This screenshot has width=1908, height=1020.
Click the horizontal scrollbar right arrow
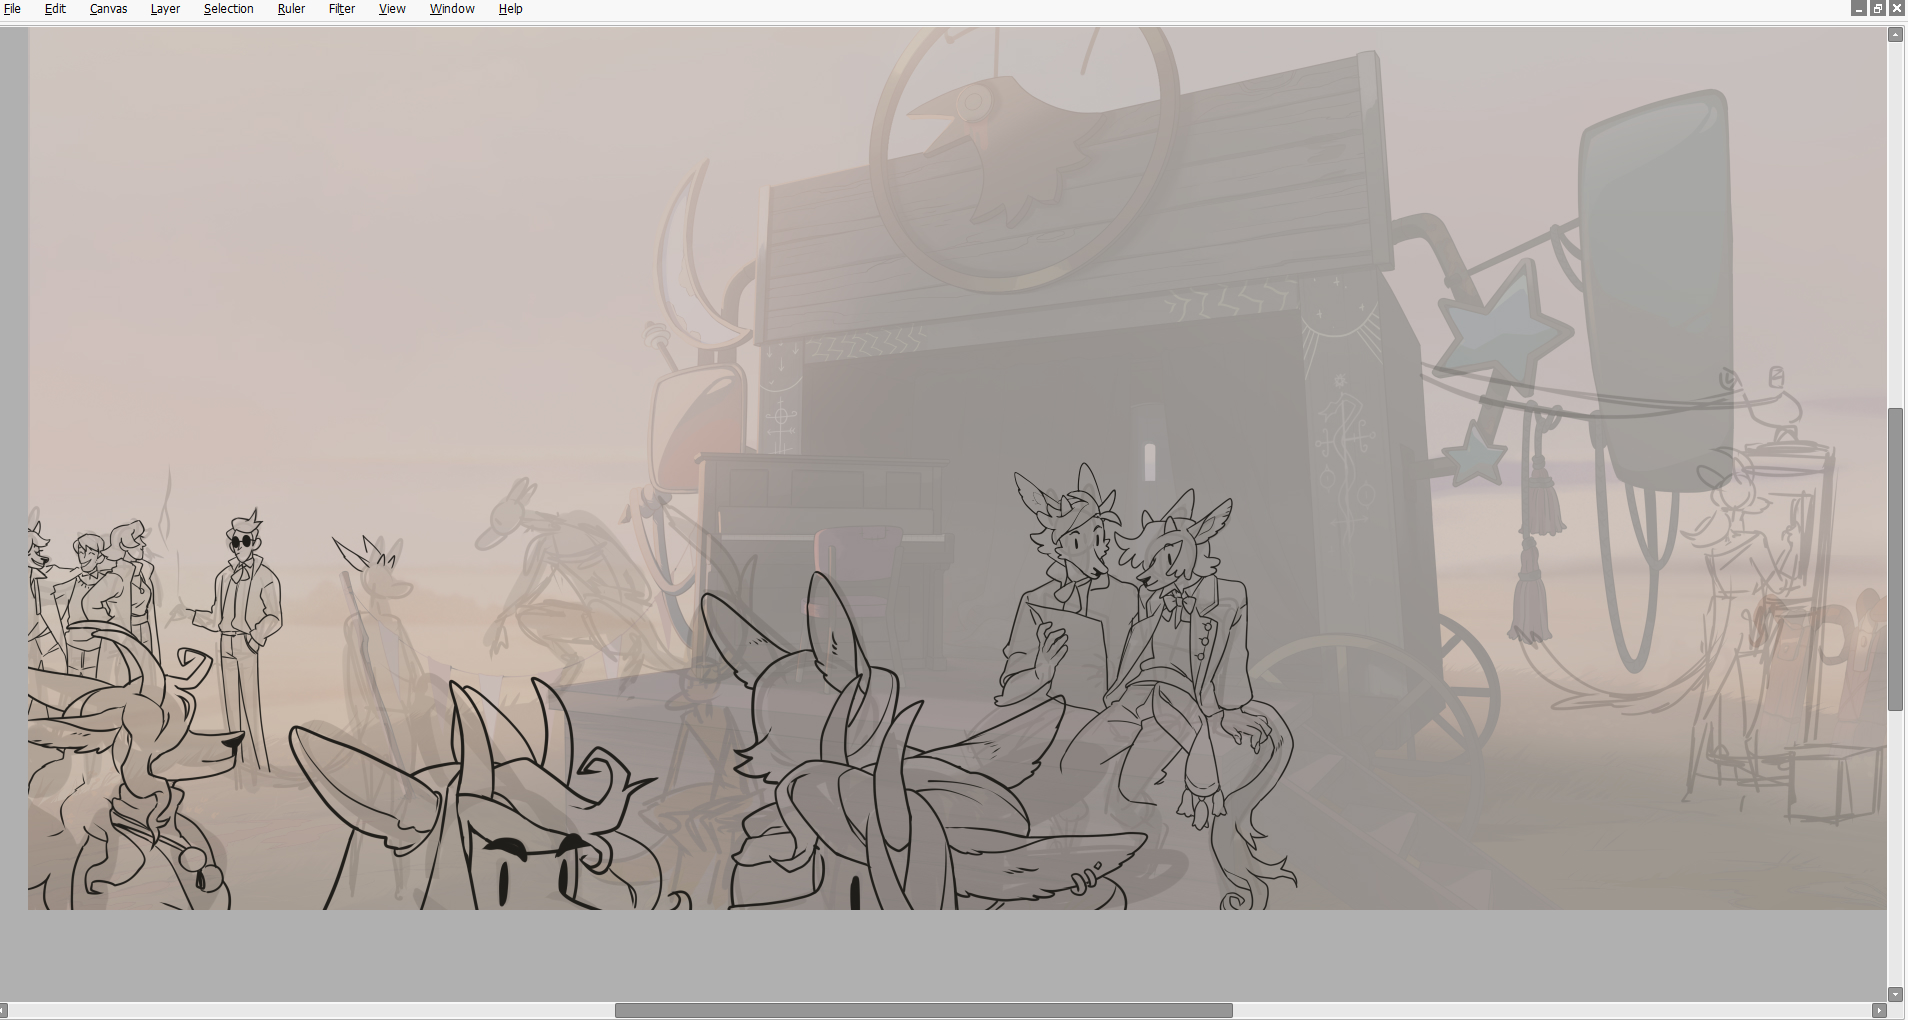point(1879,1011)
